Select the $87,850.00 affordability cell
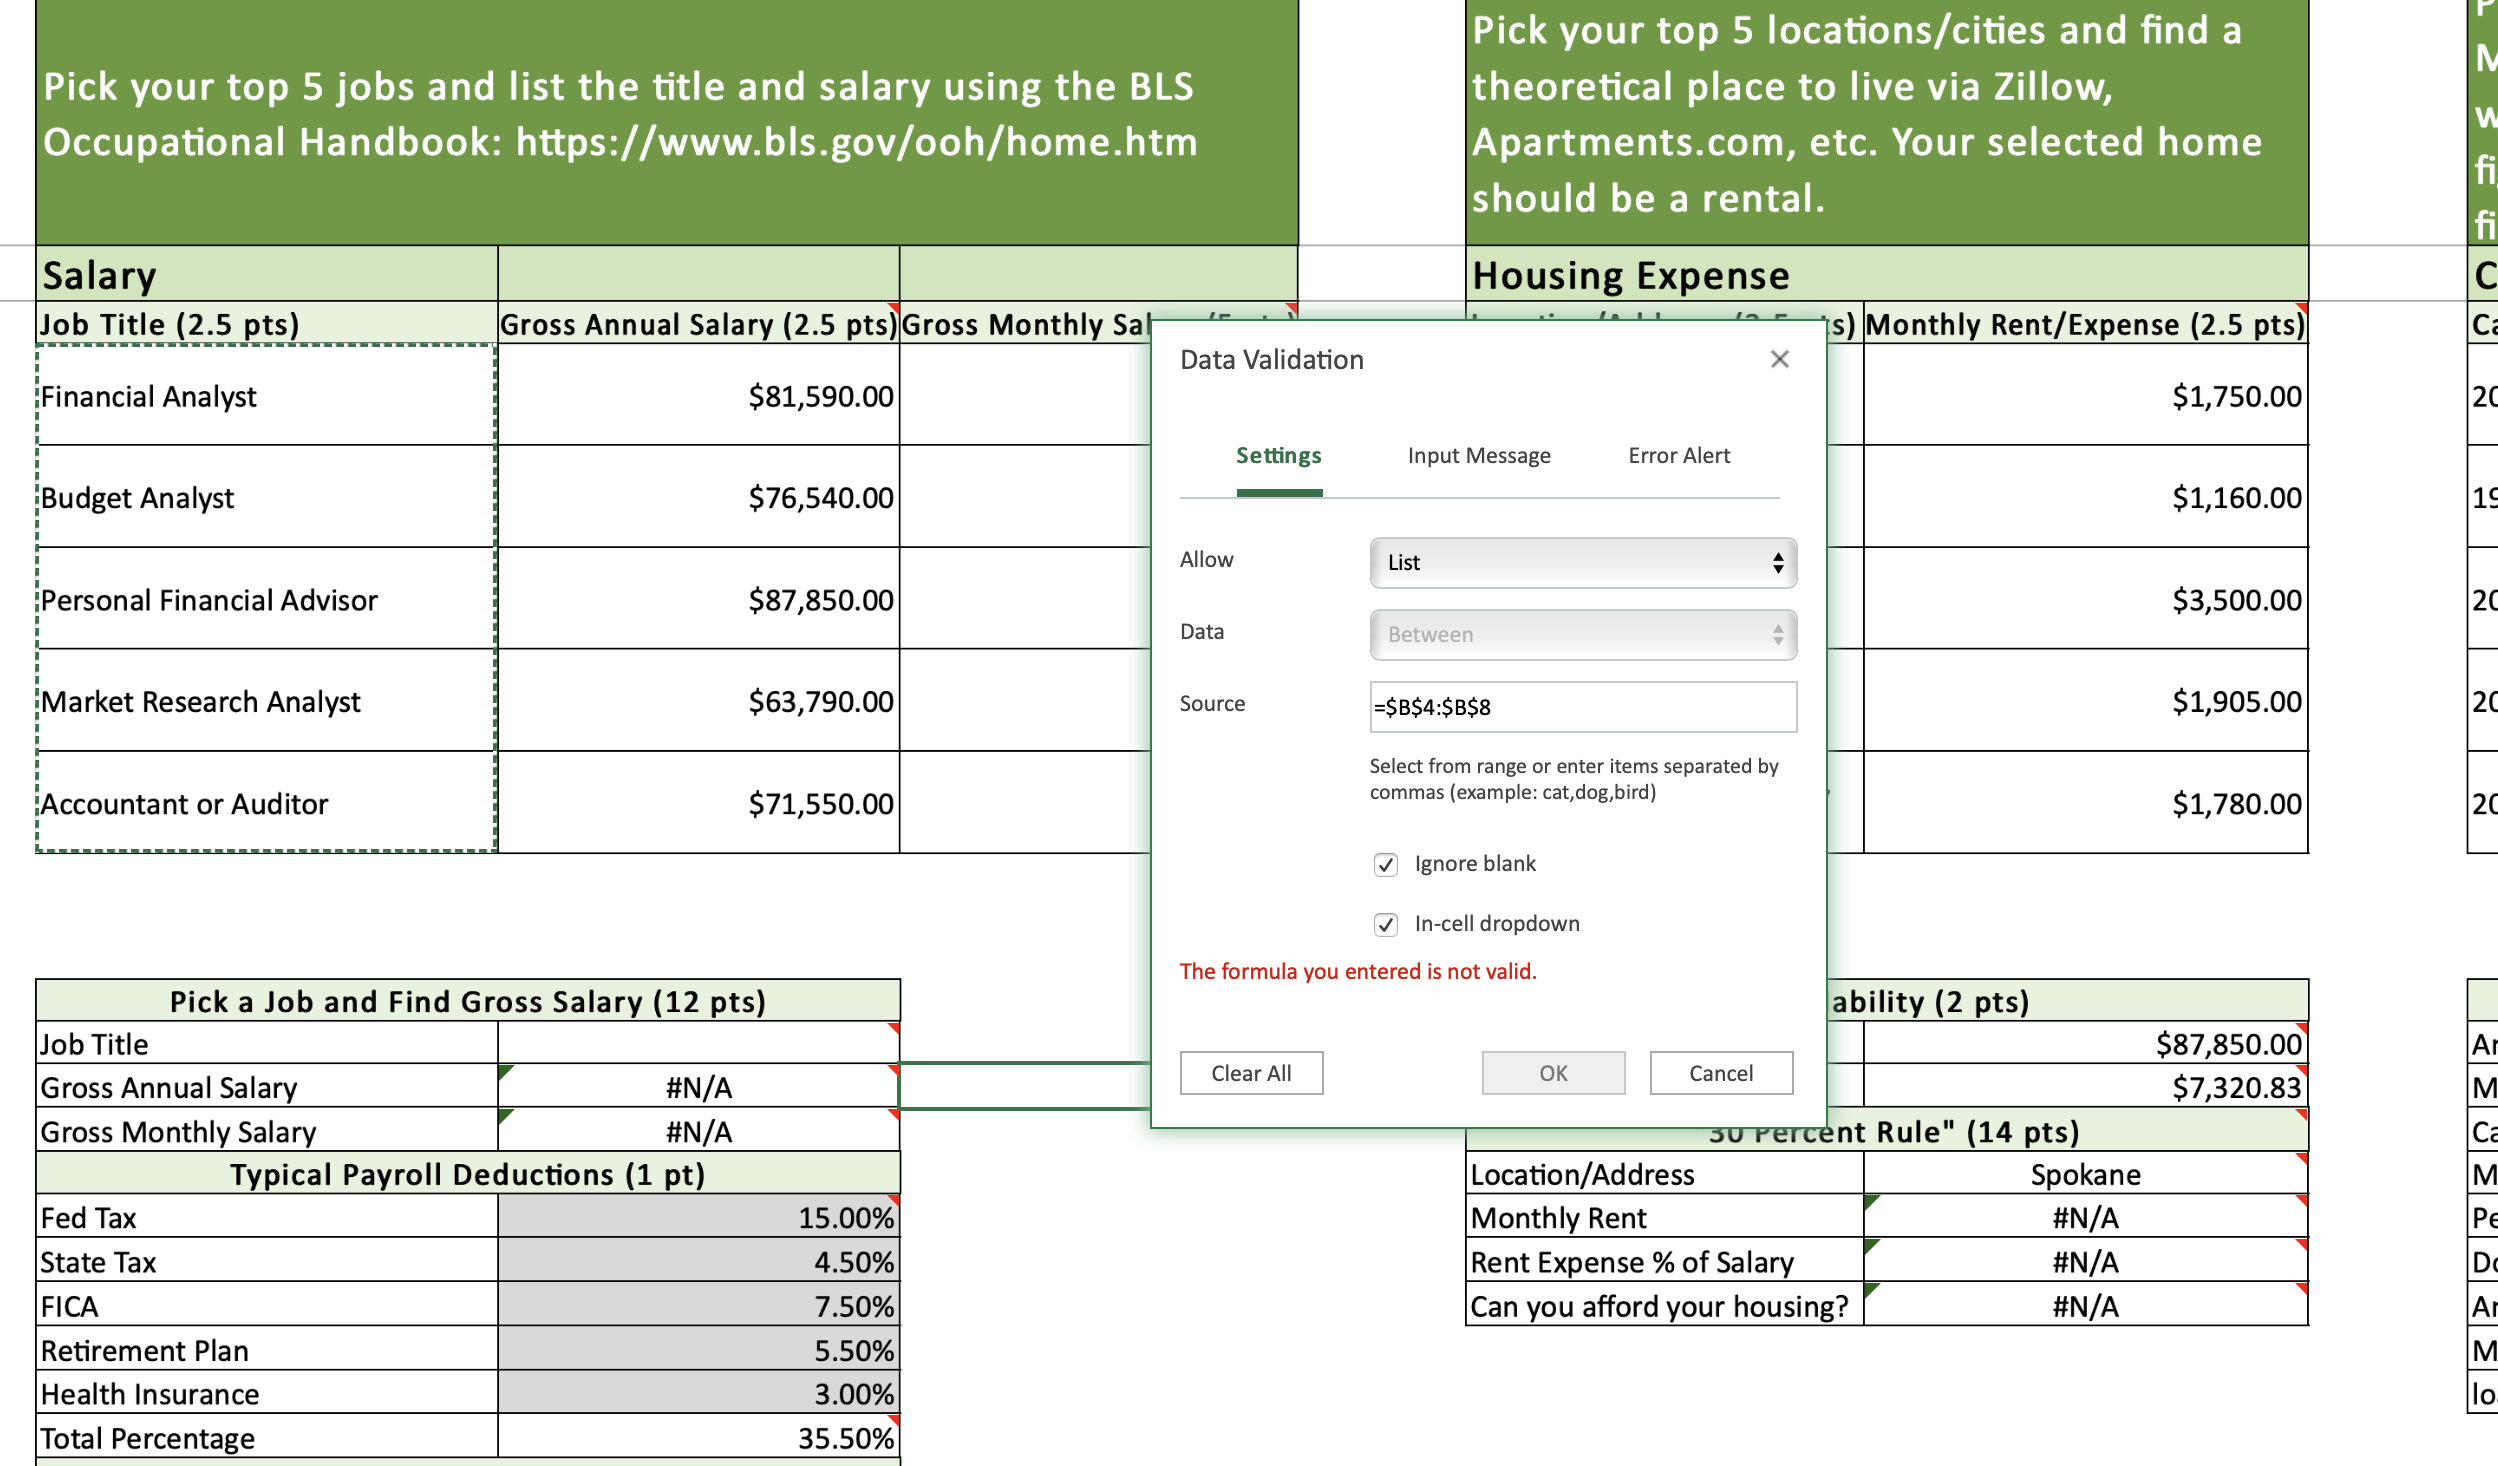2498x1466 pixels. (x=2084, y=1044)
